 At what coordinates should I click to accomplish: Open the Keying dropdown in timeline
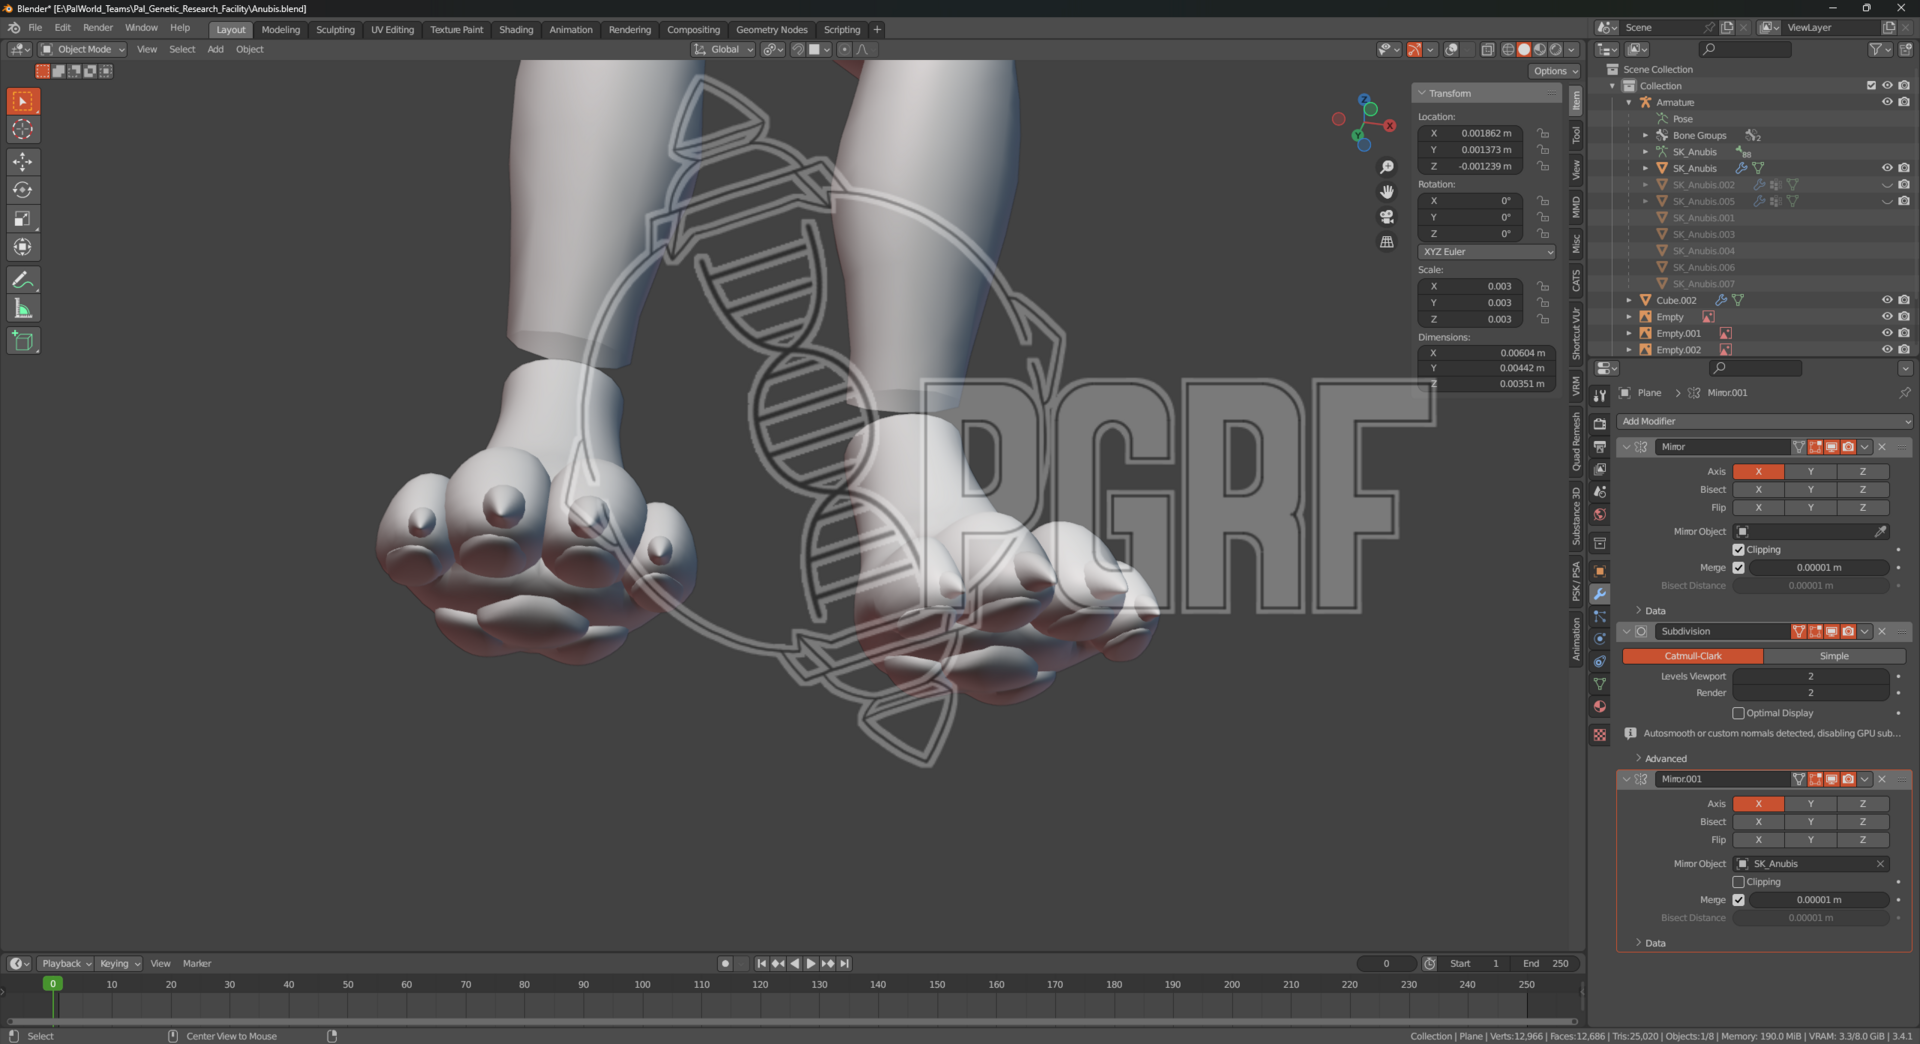click(x=119, y=964)
